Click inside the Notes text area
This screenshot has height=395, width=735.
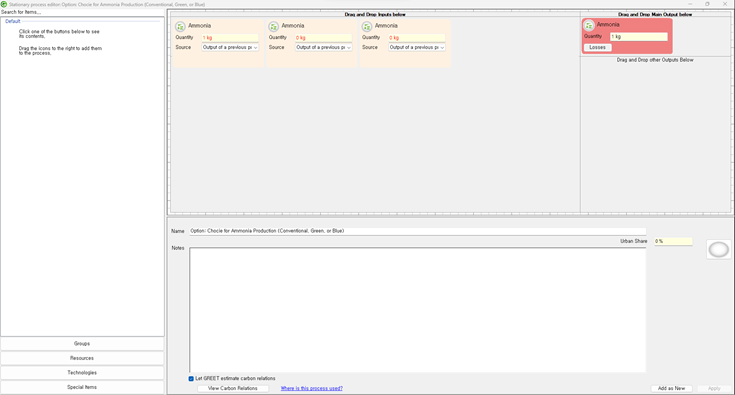pos(417,310)
